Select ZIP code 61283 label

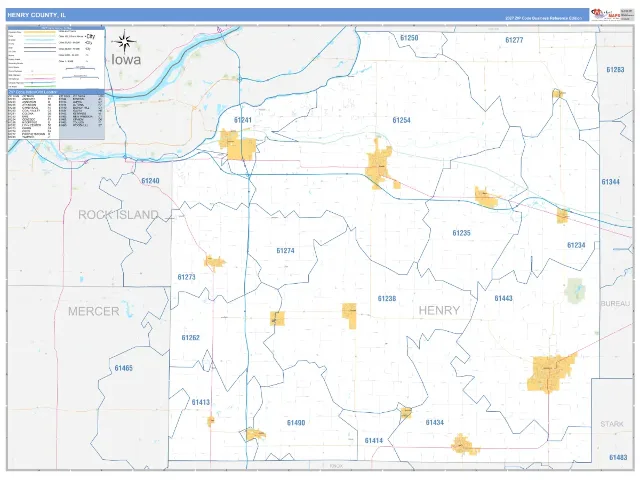coord(615,70)
